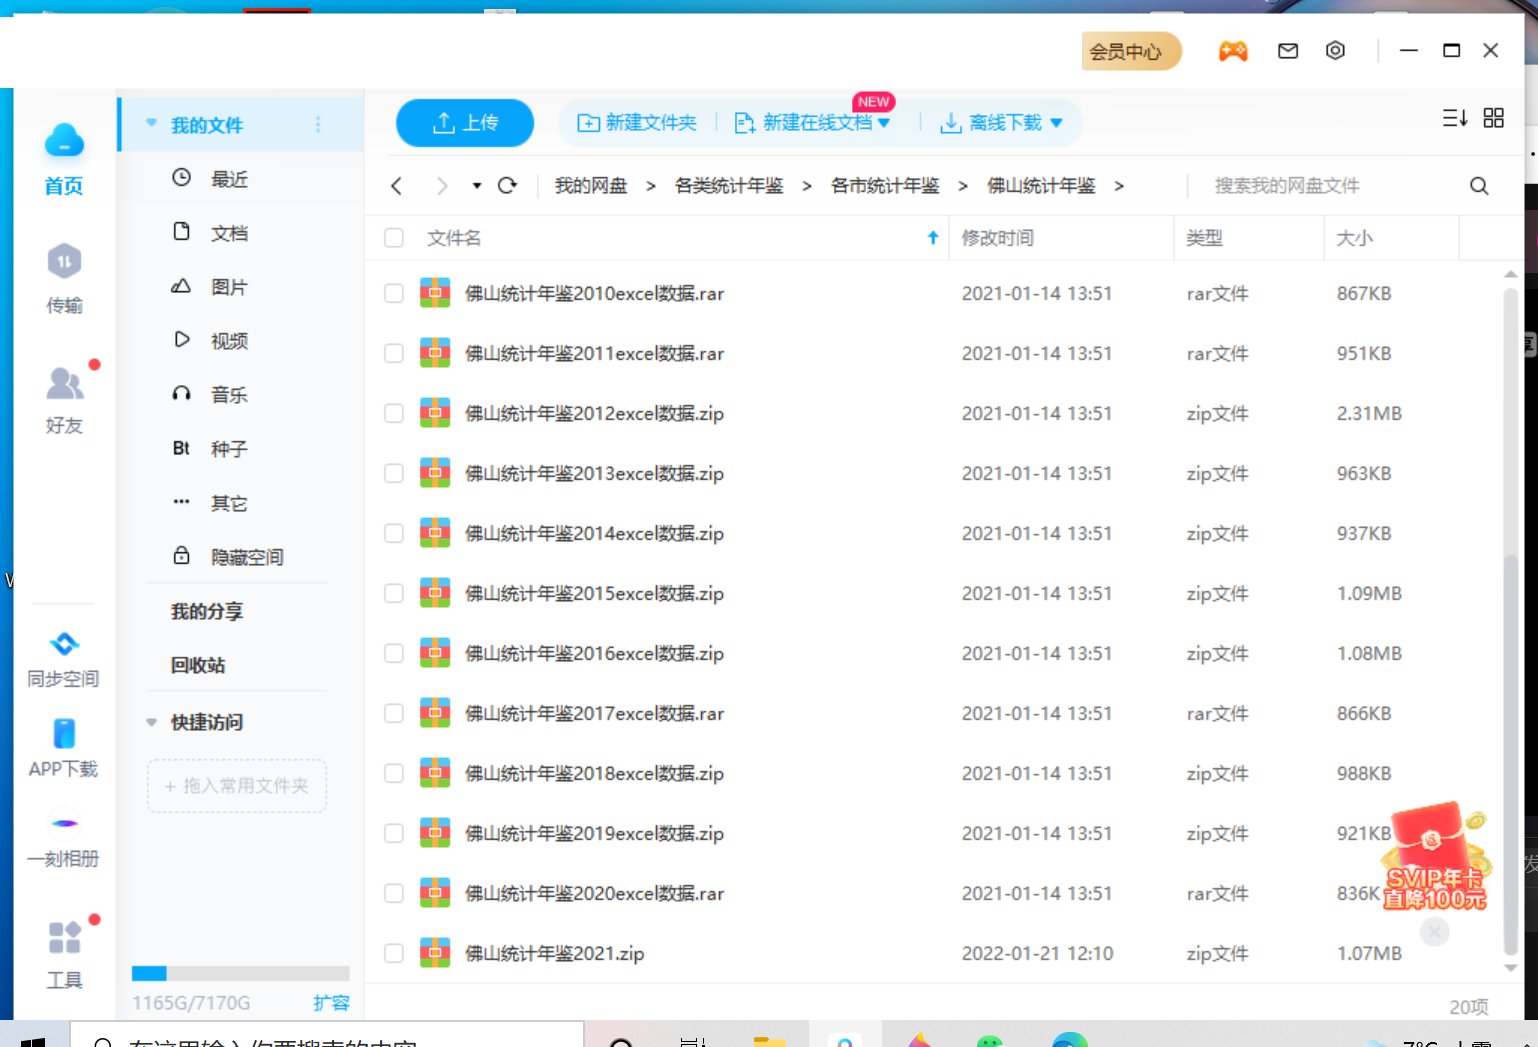Open 一刻相册 album icon
Image resolution: width=1538 pixels, height=1047 pixels.
tap(64, 823)
